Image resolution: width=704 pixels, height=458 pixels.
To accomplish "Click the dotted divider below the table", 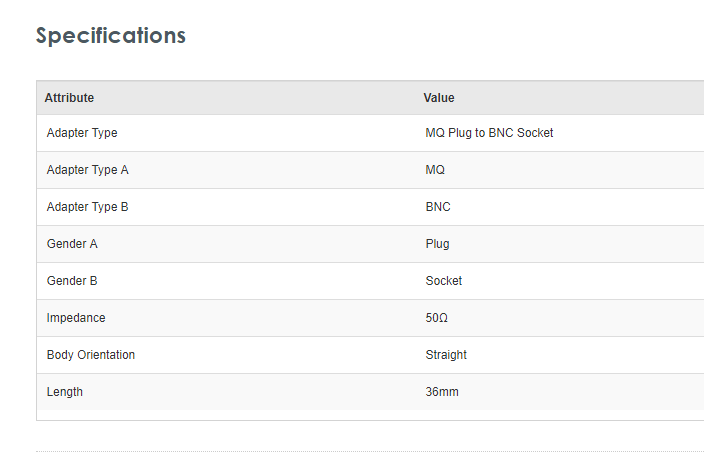I will coord(370,451).
